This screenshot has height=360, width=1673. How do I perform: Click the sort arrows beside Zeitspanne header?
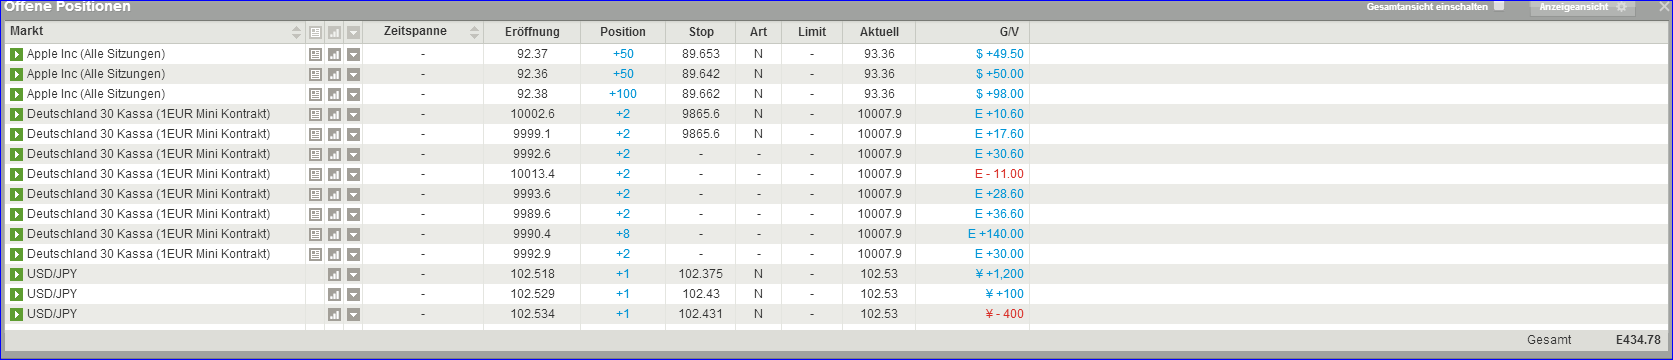[474, 32]
